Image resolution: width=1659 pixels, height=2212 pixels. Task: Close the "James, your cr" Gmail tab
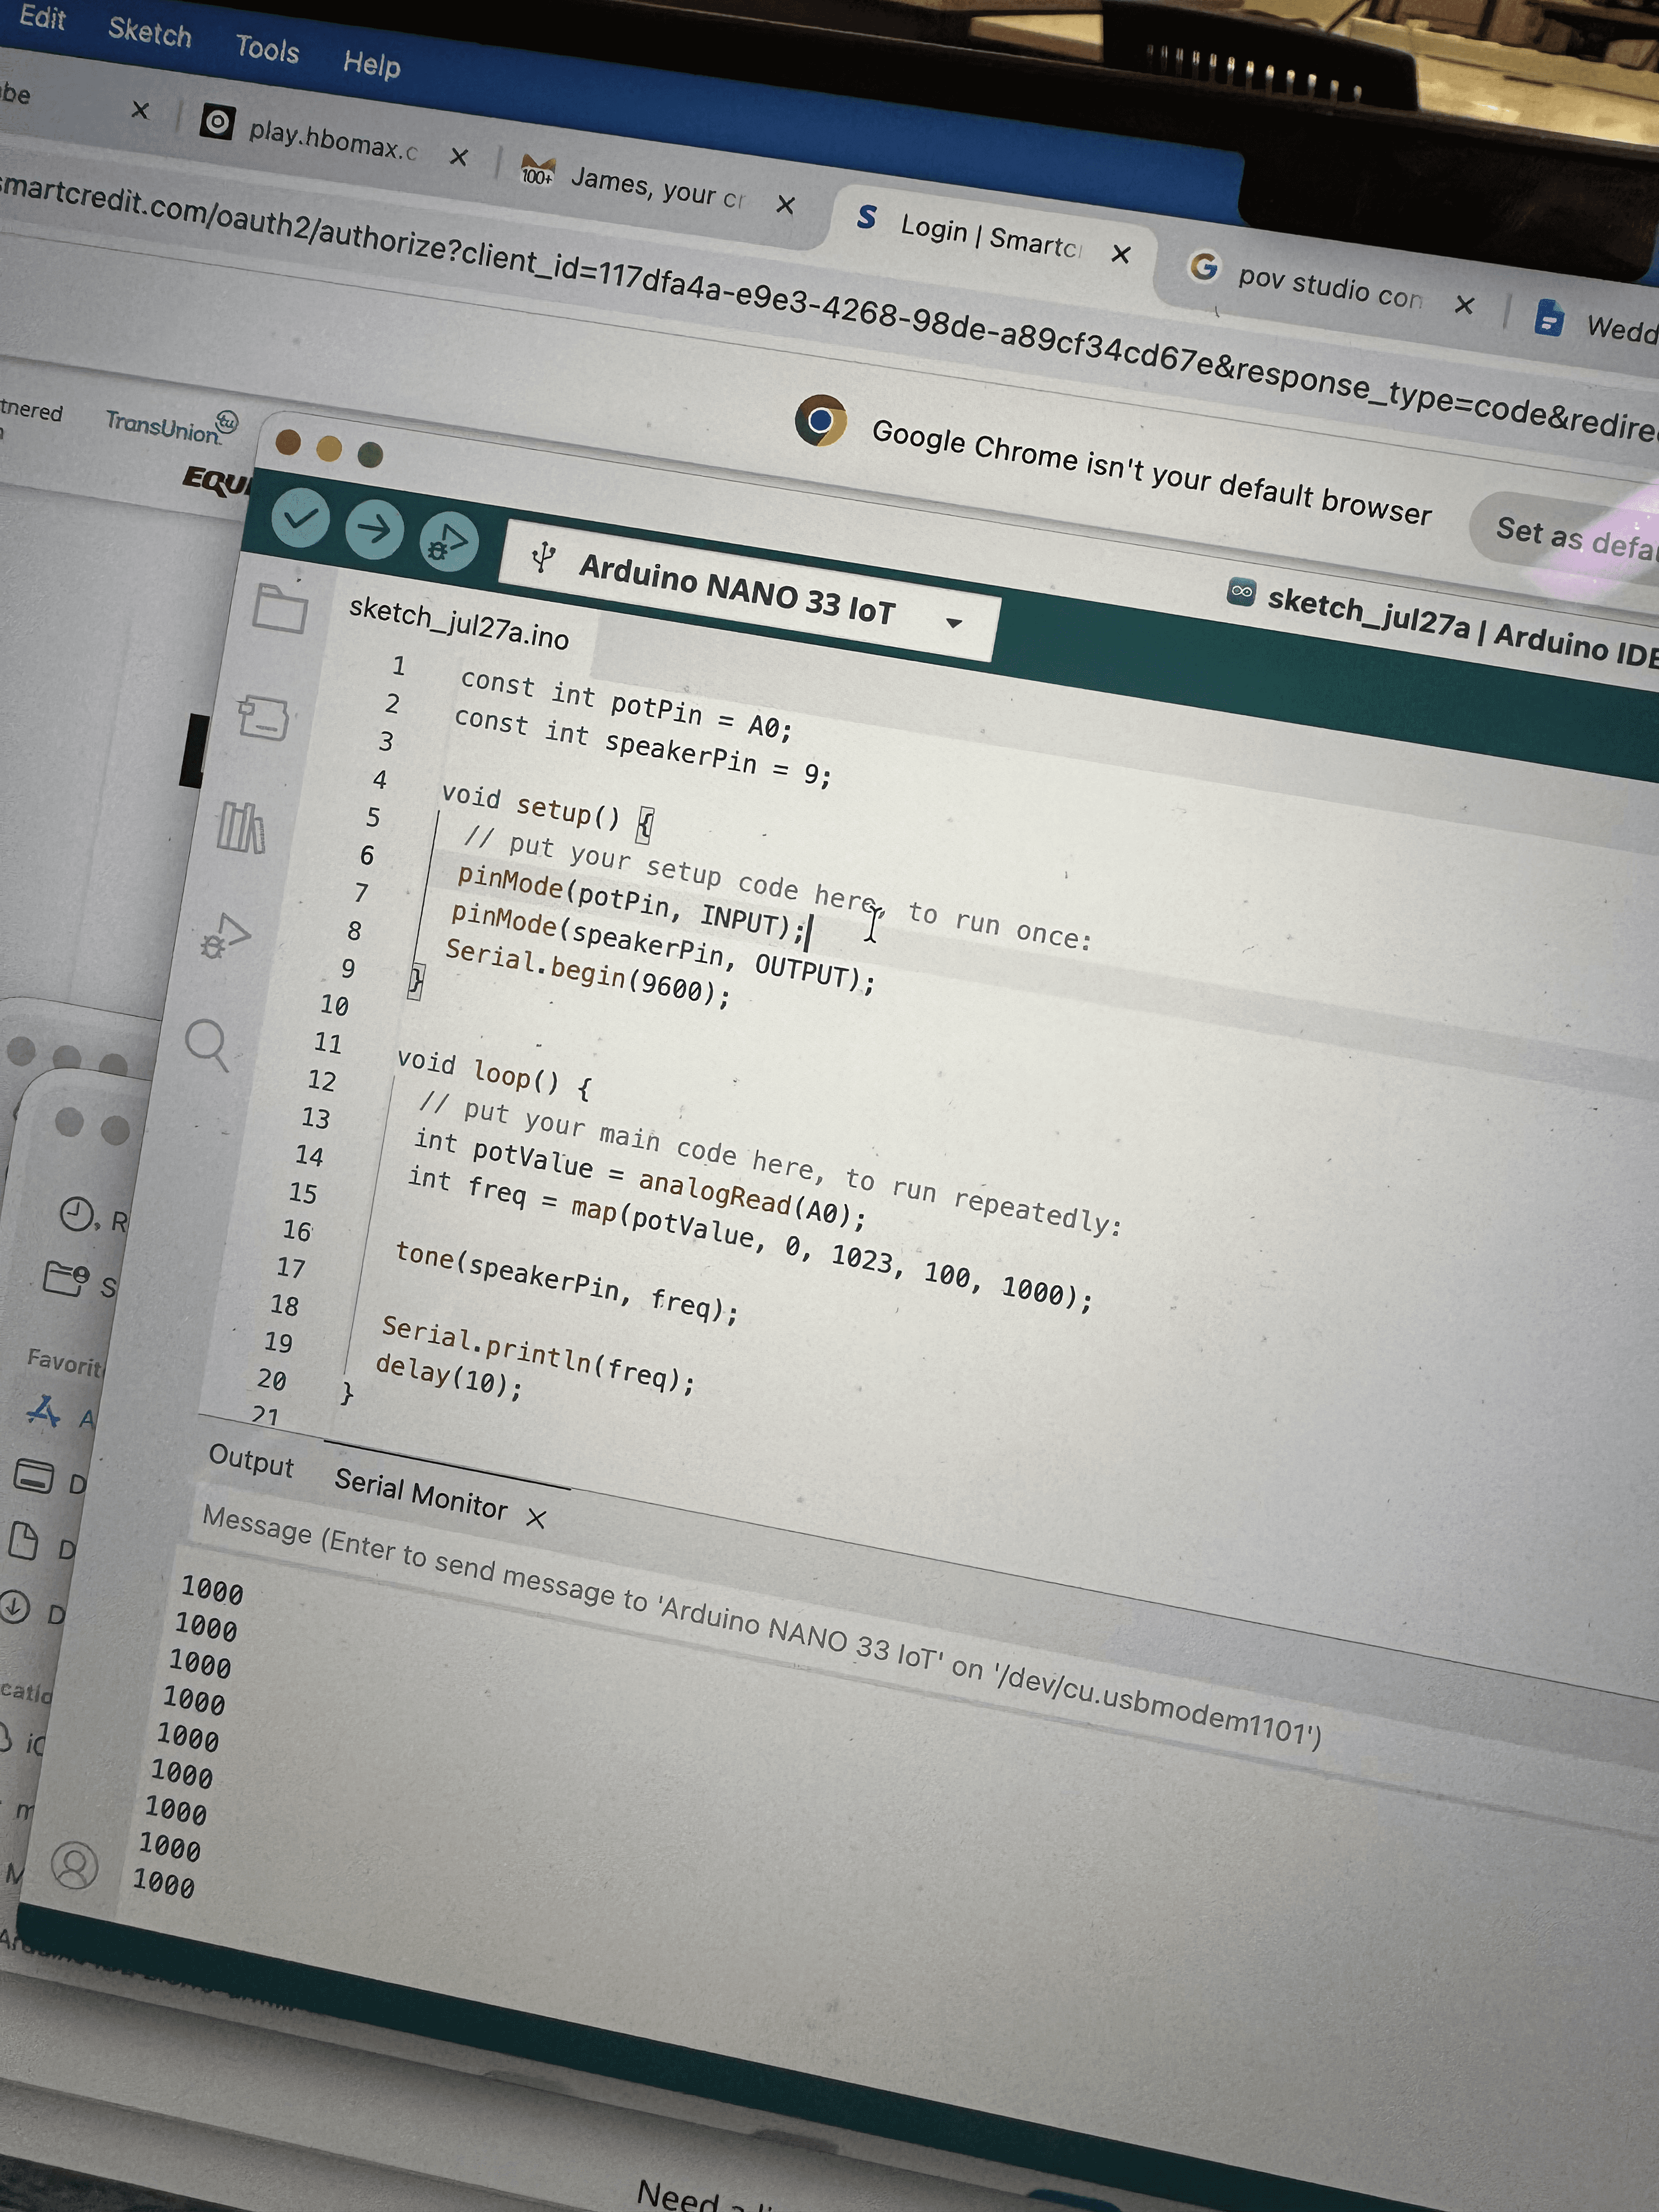(786, 205)
